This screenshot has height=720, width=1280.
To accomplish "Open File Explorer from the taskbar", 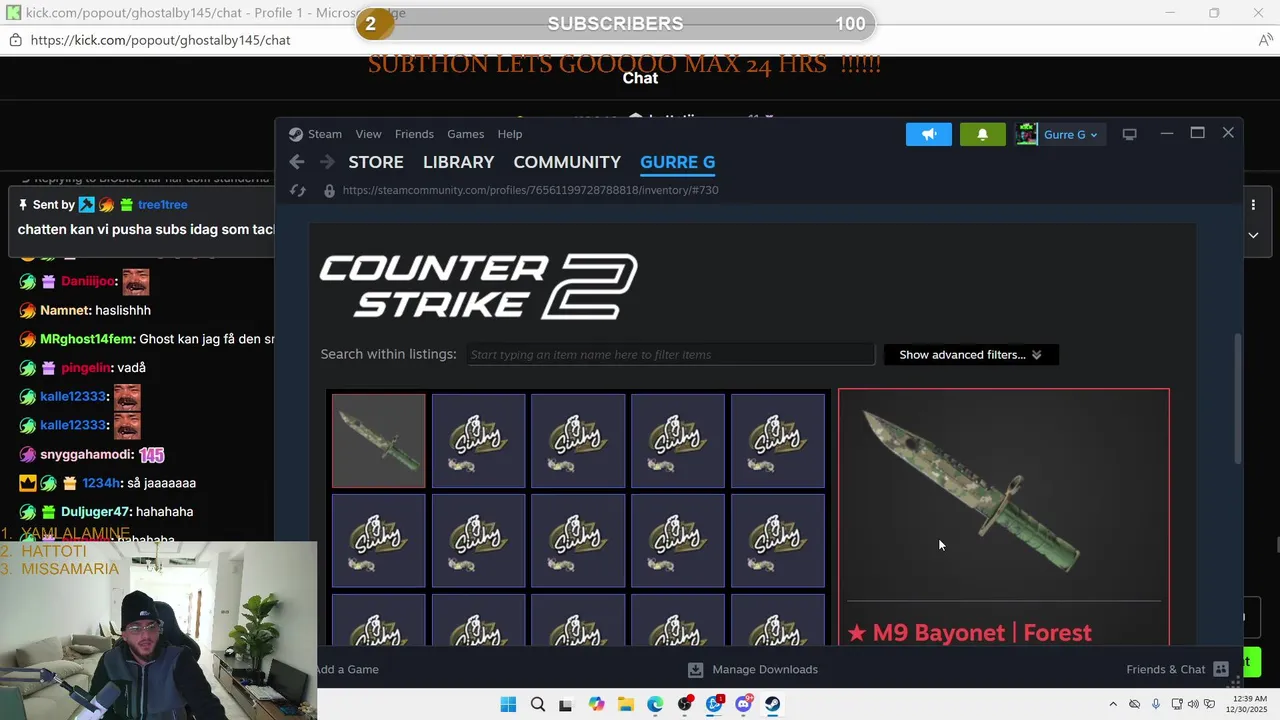I will point(626,704).
